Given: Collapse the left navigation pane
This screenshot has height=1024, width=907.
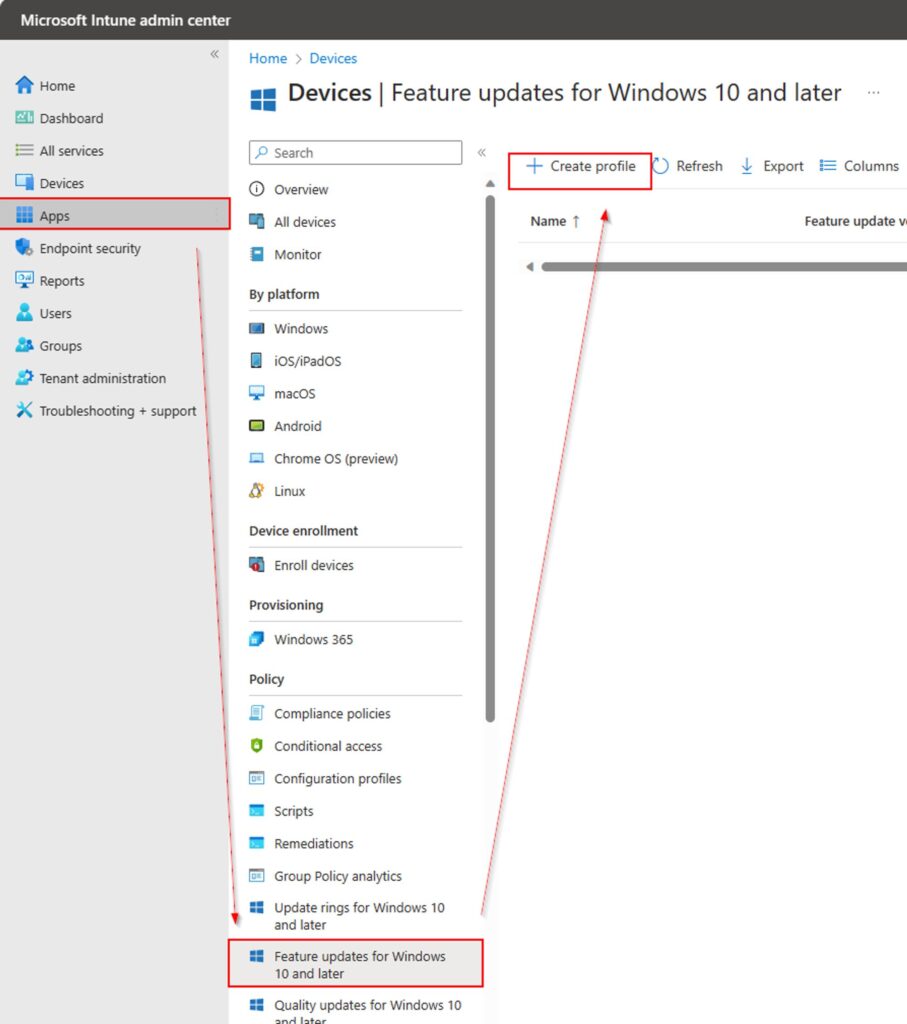Looking at the screenshot, I should pos(213,54).
